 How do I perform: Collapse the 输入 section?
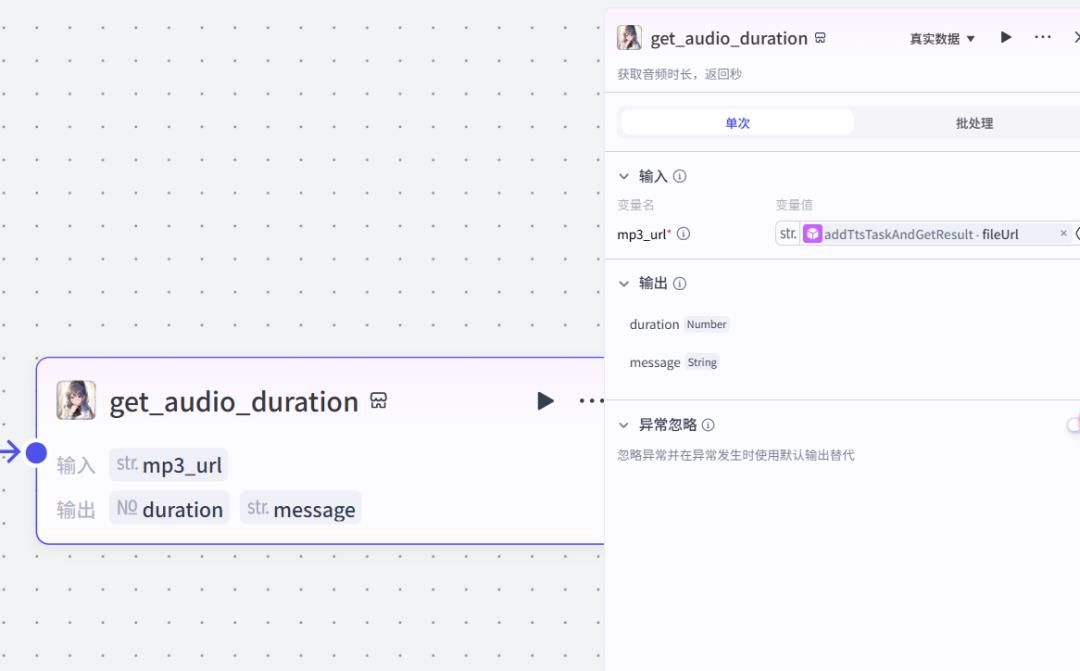624,175
